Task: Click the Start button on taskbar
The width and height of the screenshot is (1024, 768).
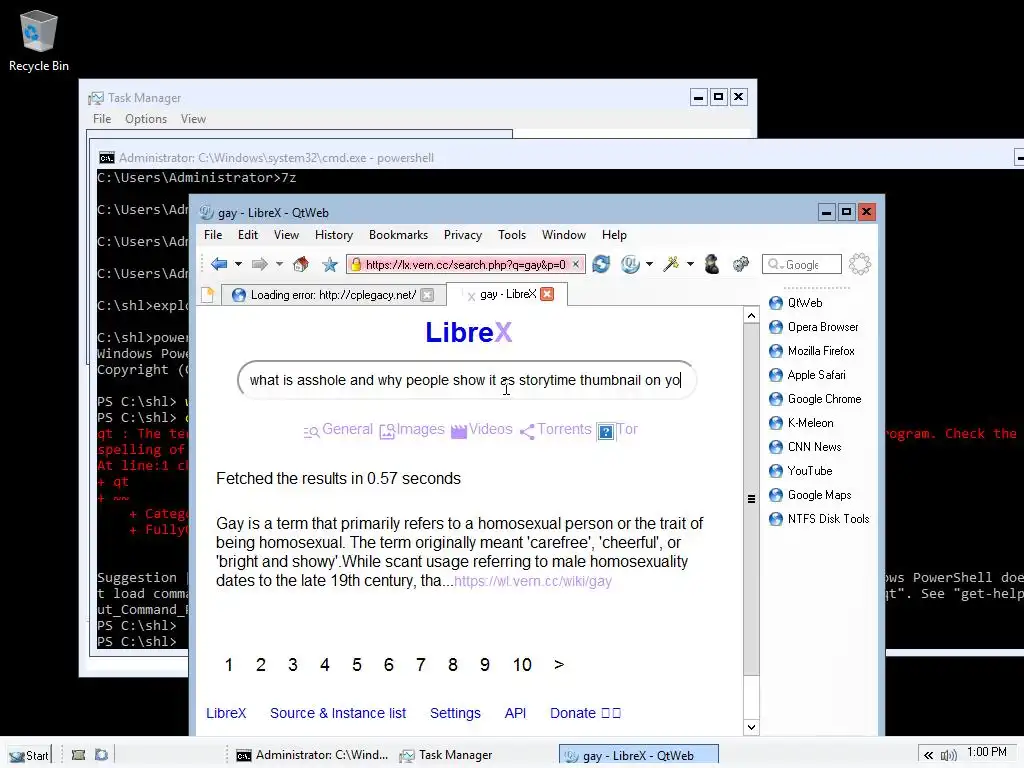Action: [29, 755]
